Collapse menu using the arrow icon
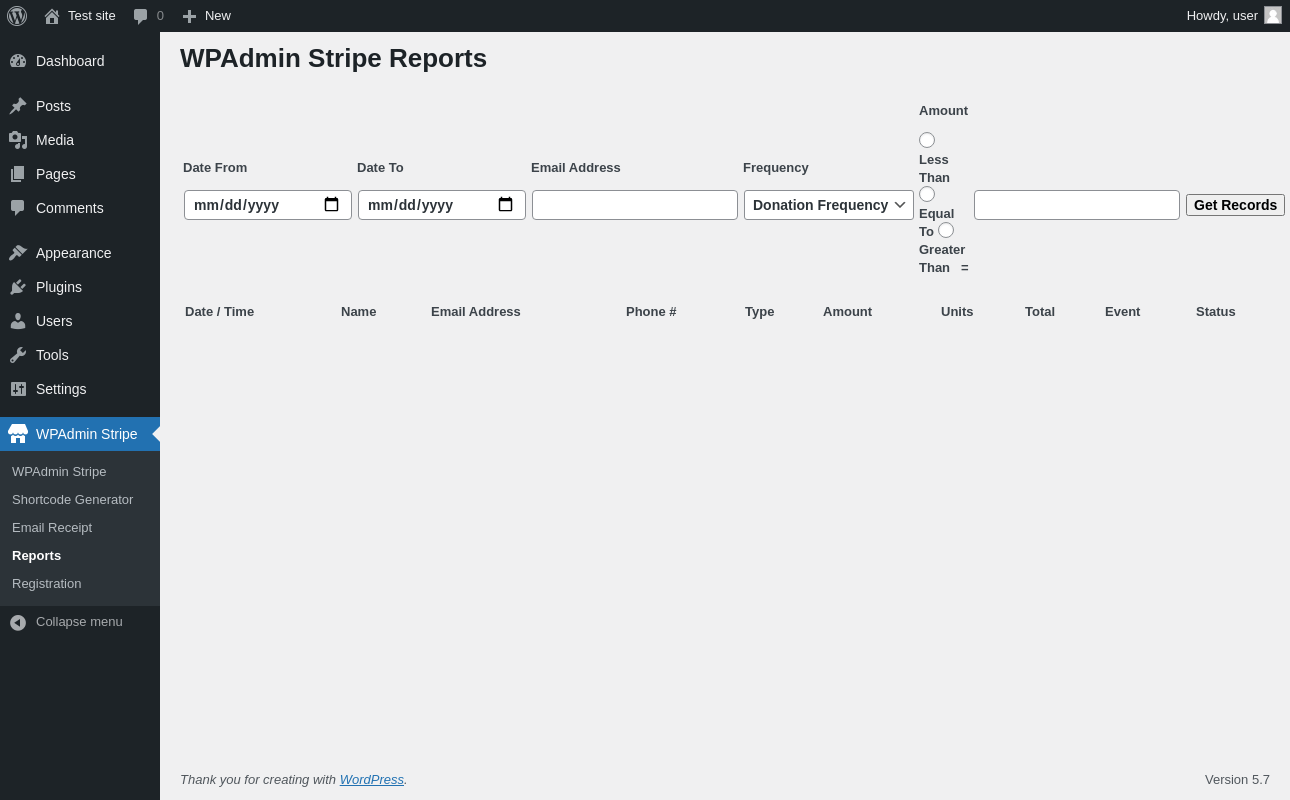The image size is (1290, 800). [x=18, y=622]
